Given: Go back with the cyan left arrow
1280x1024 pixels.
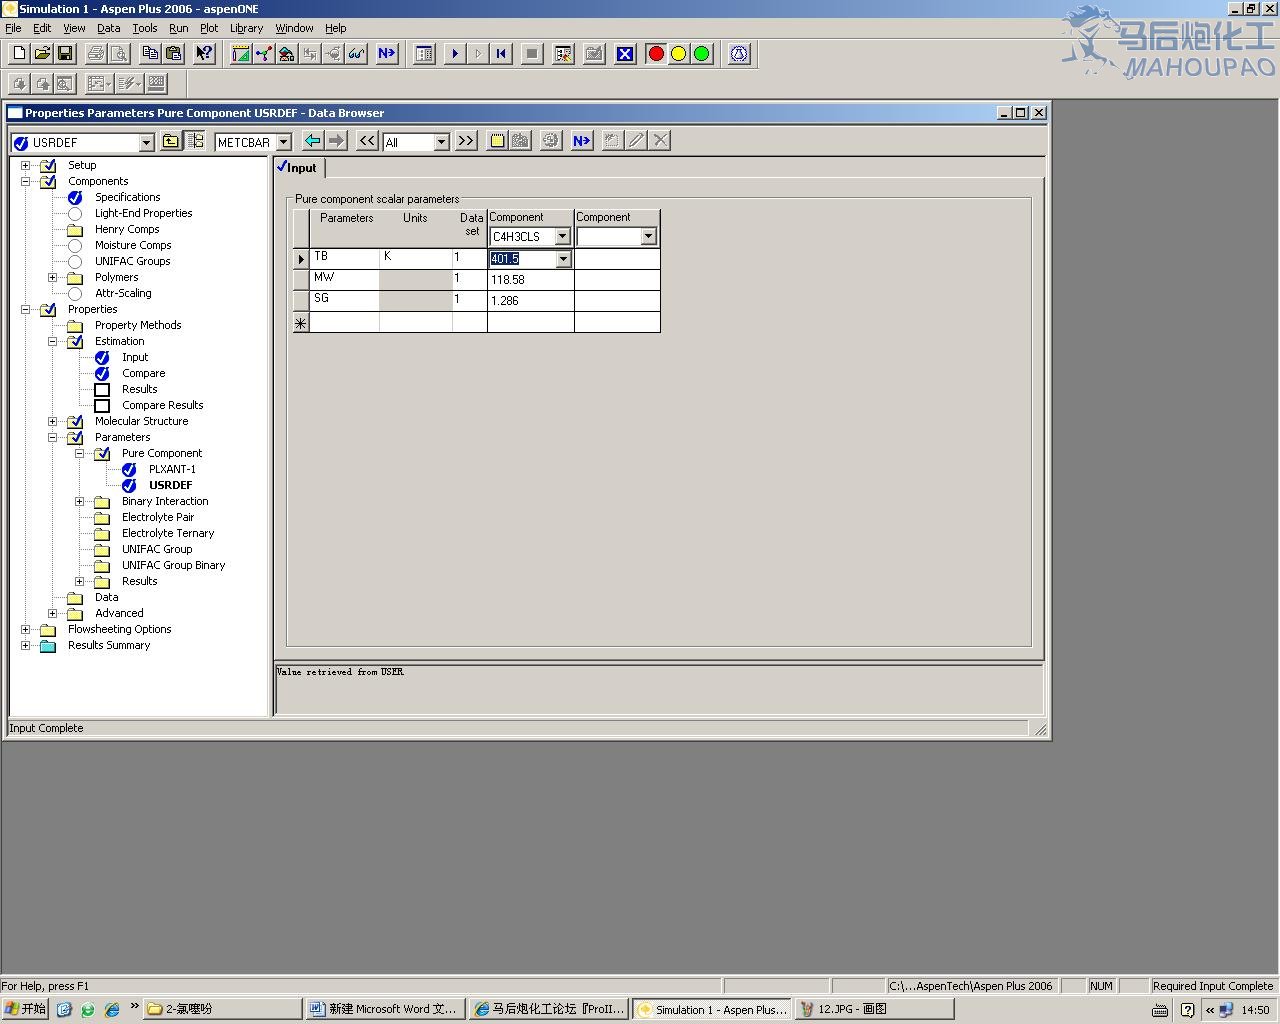Looking at the screenshot, I should click(x=312, y=141).
